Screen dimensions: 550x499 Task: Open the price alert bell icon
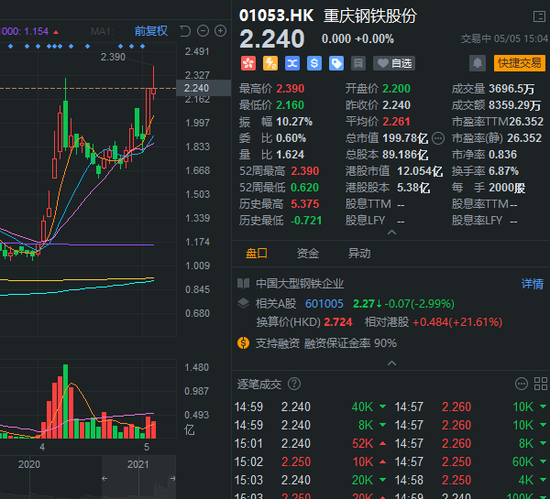(x=477, y=63)
